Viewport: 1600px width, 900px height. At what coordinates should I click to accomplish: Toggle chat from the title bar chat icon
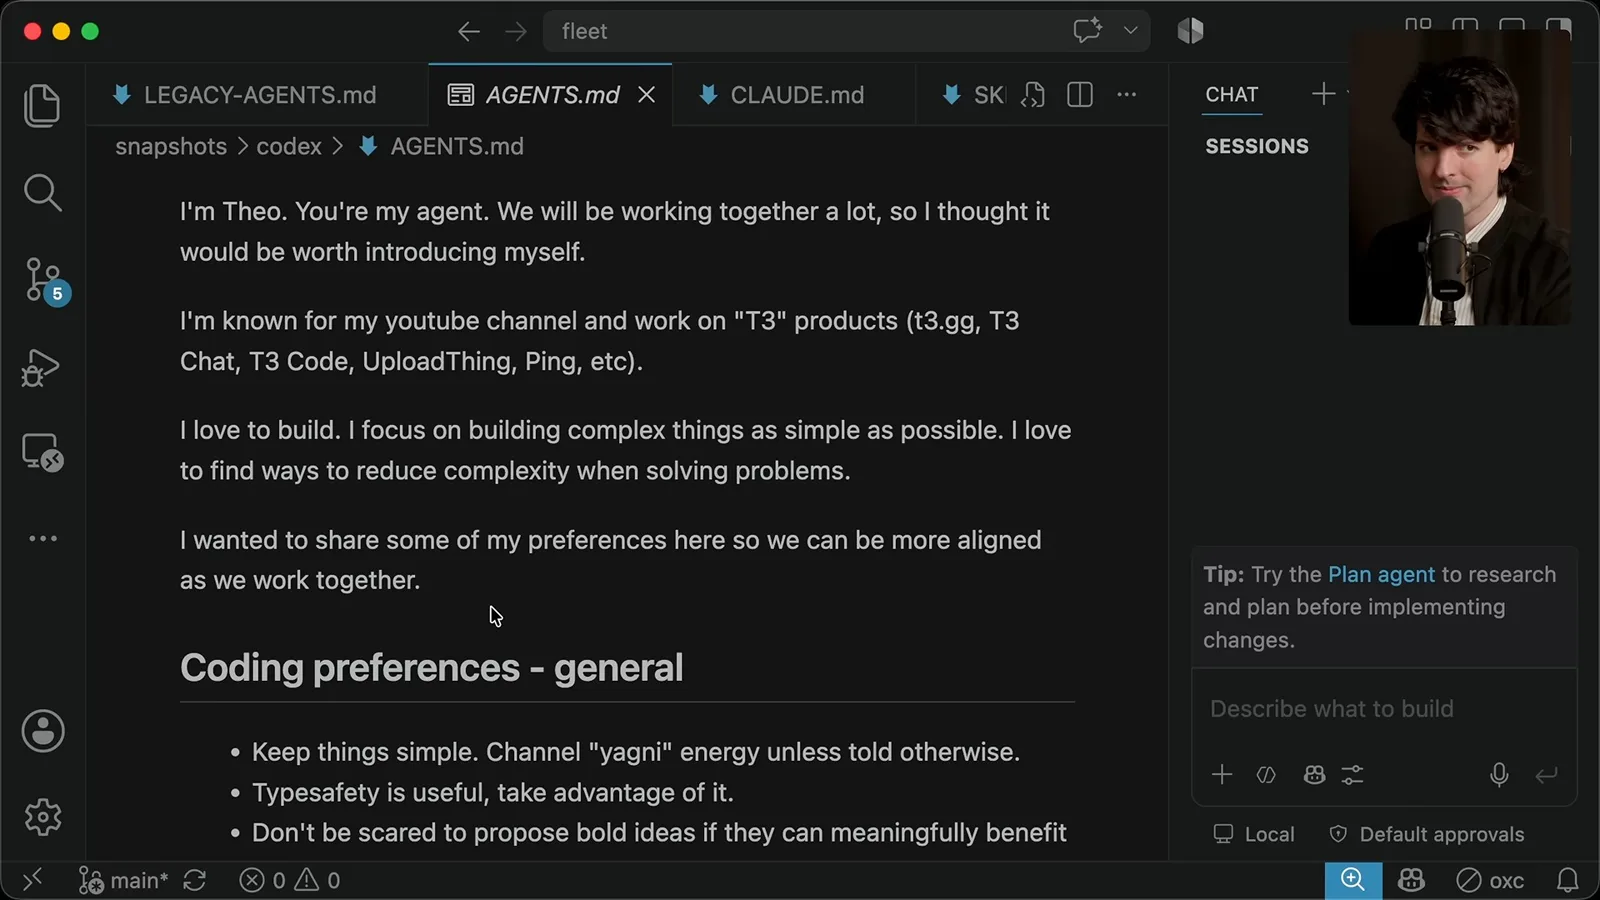coord(1088,31)
